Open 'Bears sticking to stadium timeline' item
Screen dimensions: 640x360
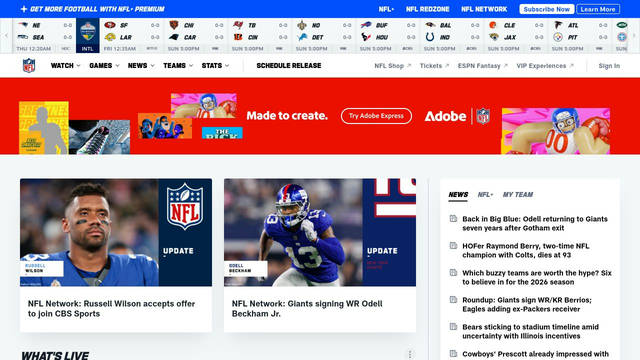pyautogui.click(x=530, y=331)
